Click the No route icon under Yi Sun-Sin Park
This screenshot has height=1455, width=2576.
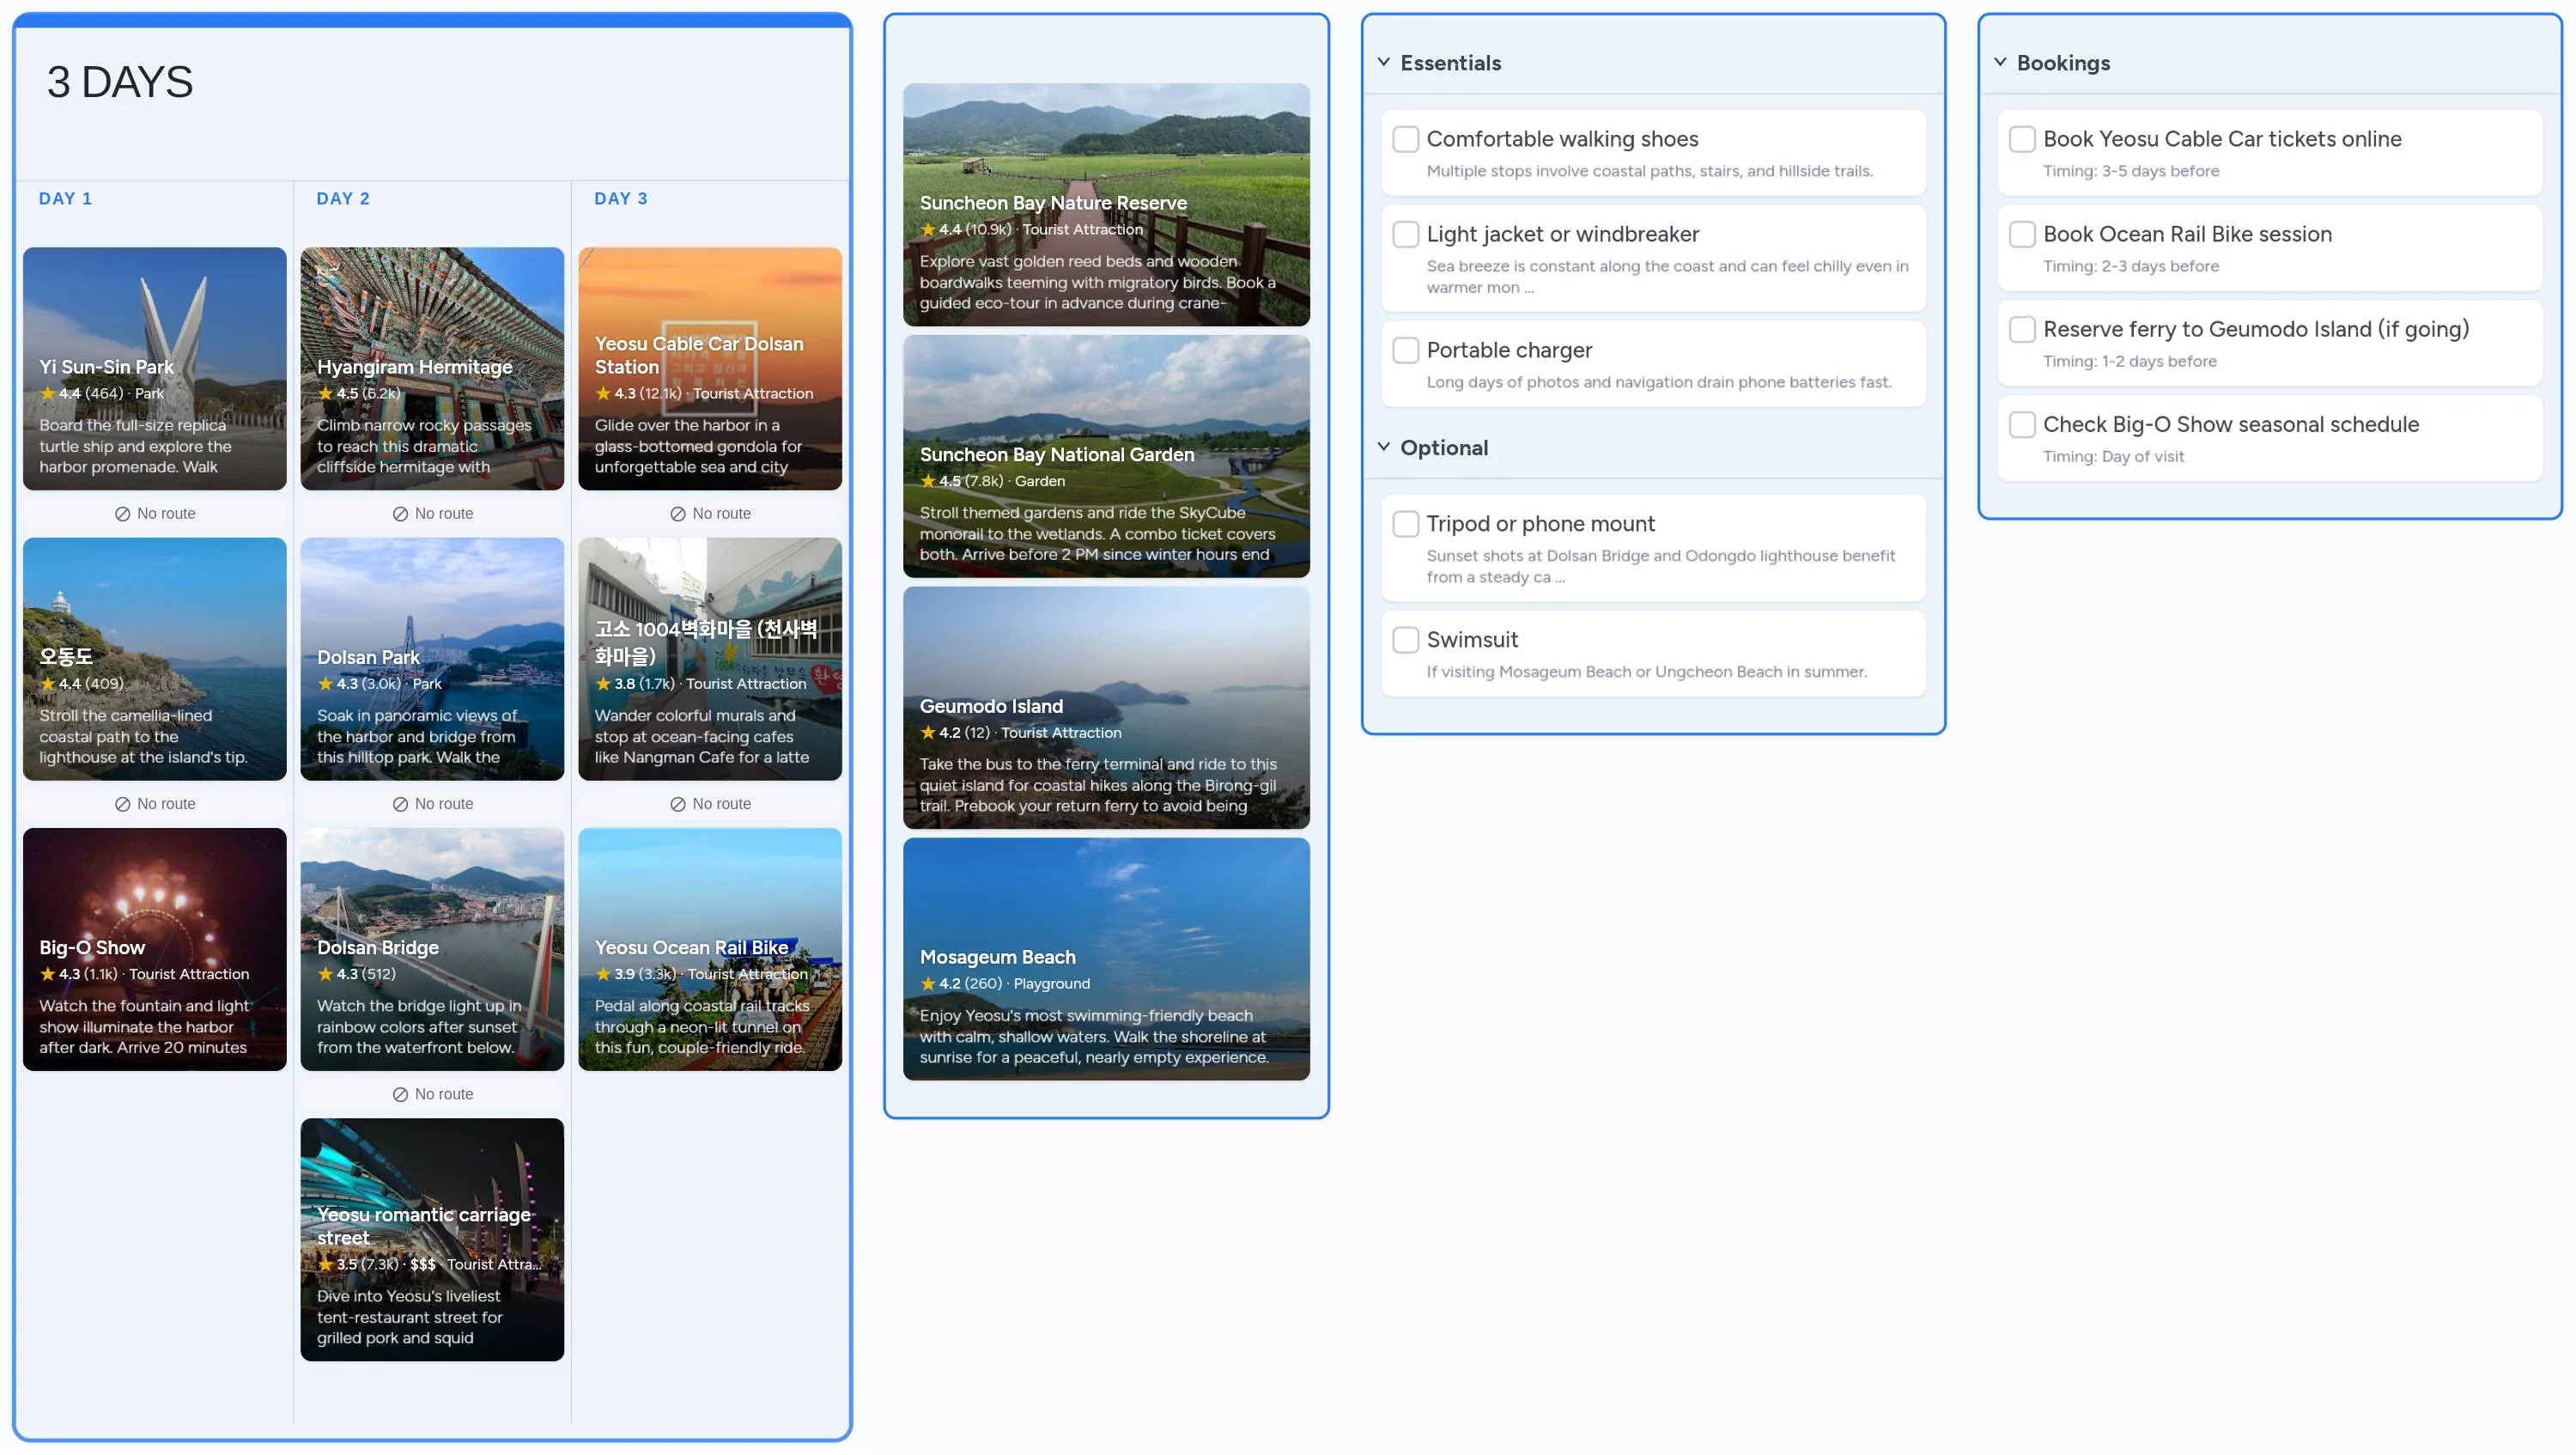coord(121,513)
